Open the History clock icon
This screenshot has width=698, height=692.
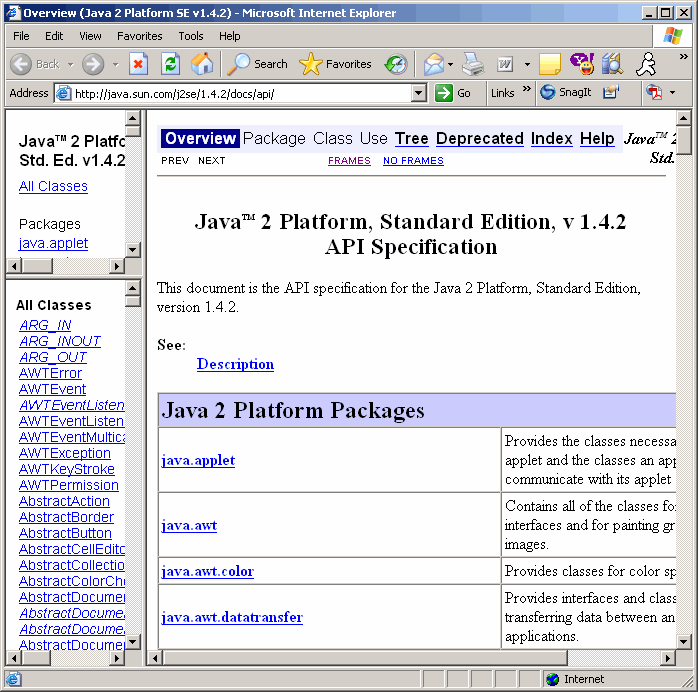click(396, 65)
